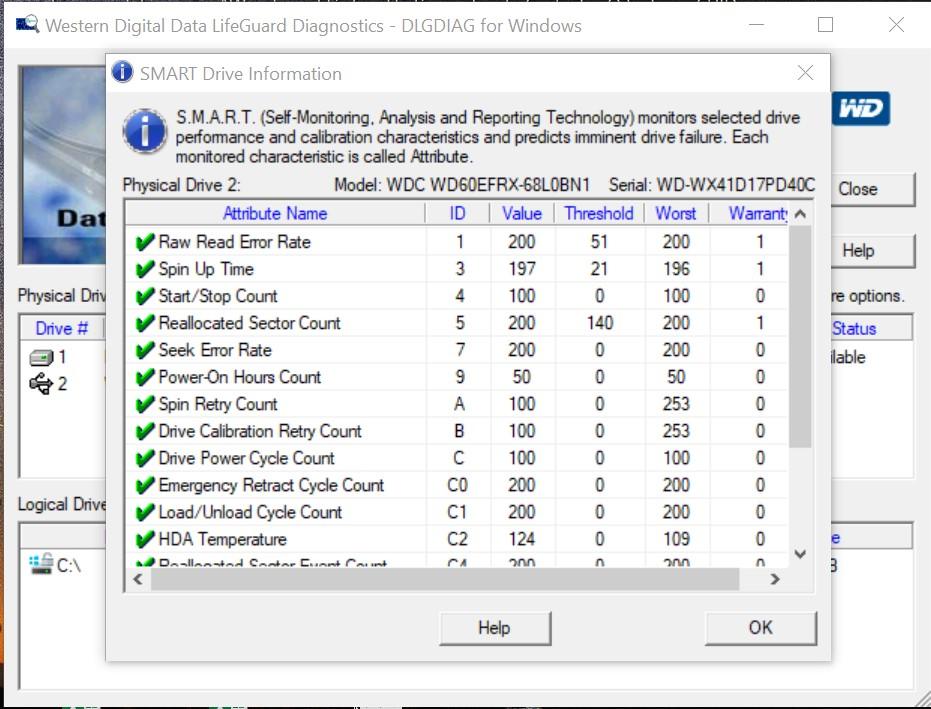Click the model text WDC WD60EFRX-68L0BN1
Screen dimensions: 931x709
(x=488, y=185)
